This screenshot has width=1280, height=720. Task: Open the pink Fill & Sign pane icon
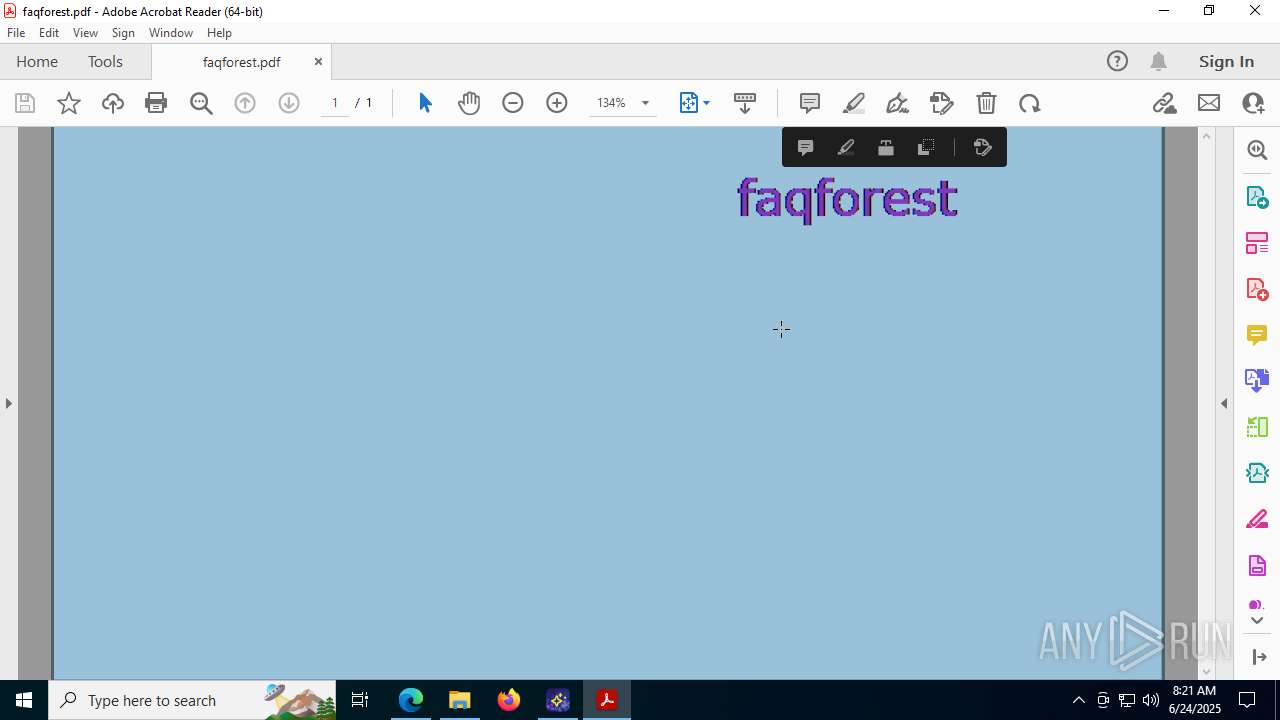1257,519
